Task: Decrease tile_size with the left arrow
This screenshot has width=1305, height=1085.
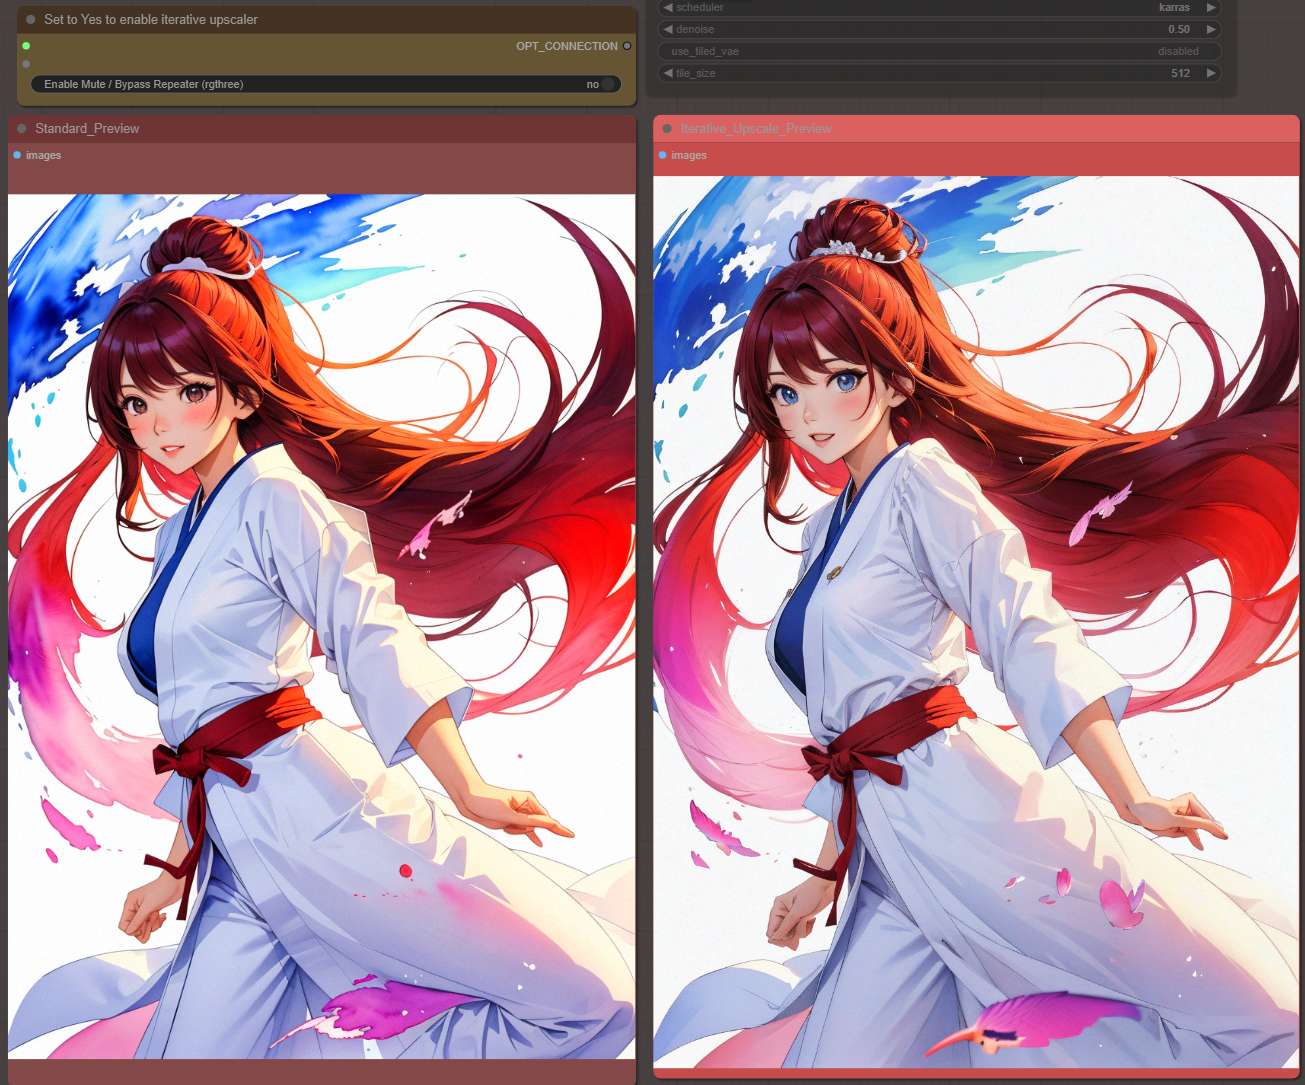Action: [x=668, y=73]
